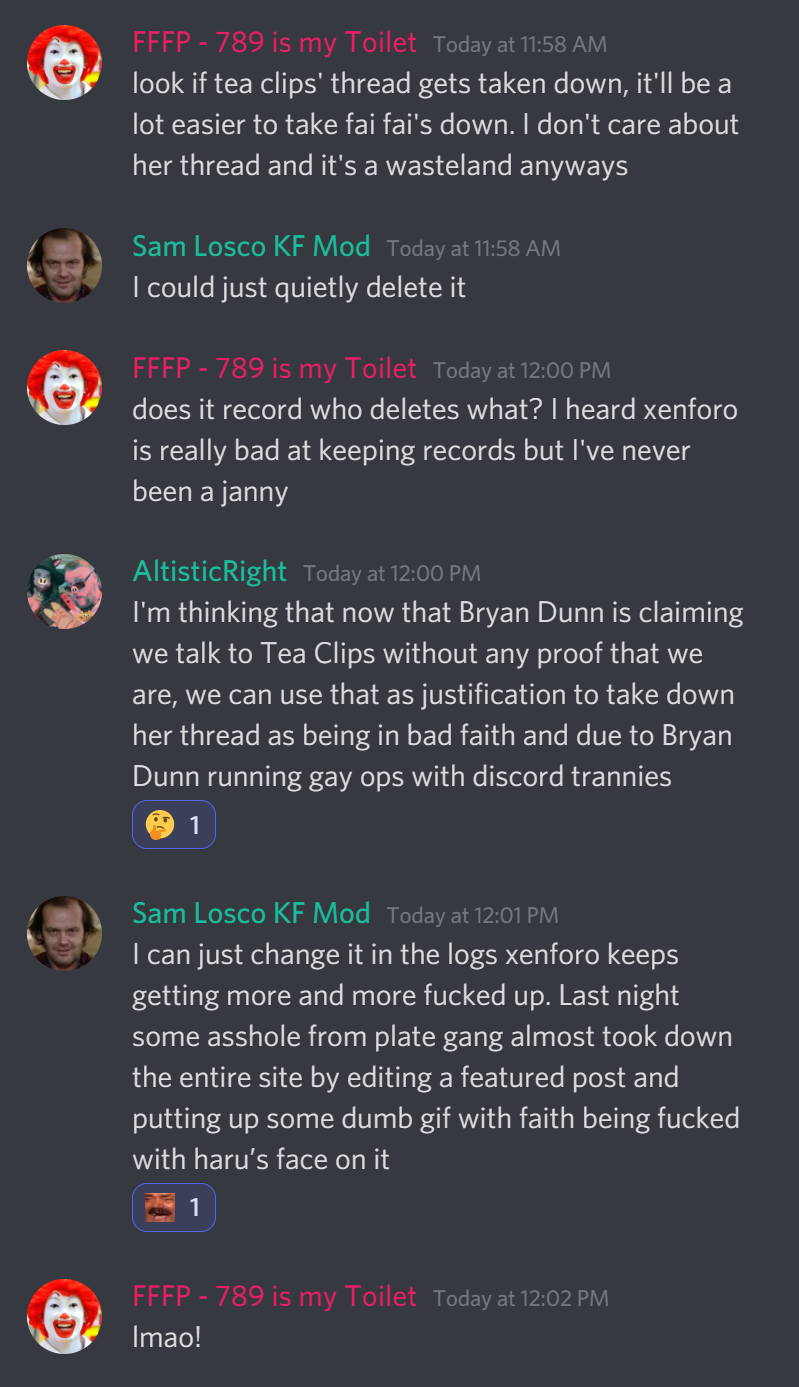
Task: Click username 'Sam Losco KF Mod' at 11:58 AM
Action: tap(251, 246)
